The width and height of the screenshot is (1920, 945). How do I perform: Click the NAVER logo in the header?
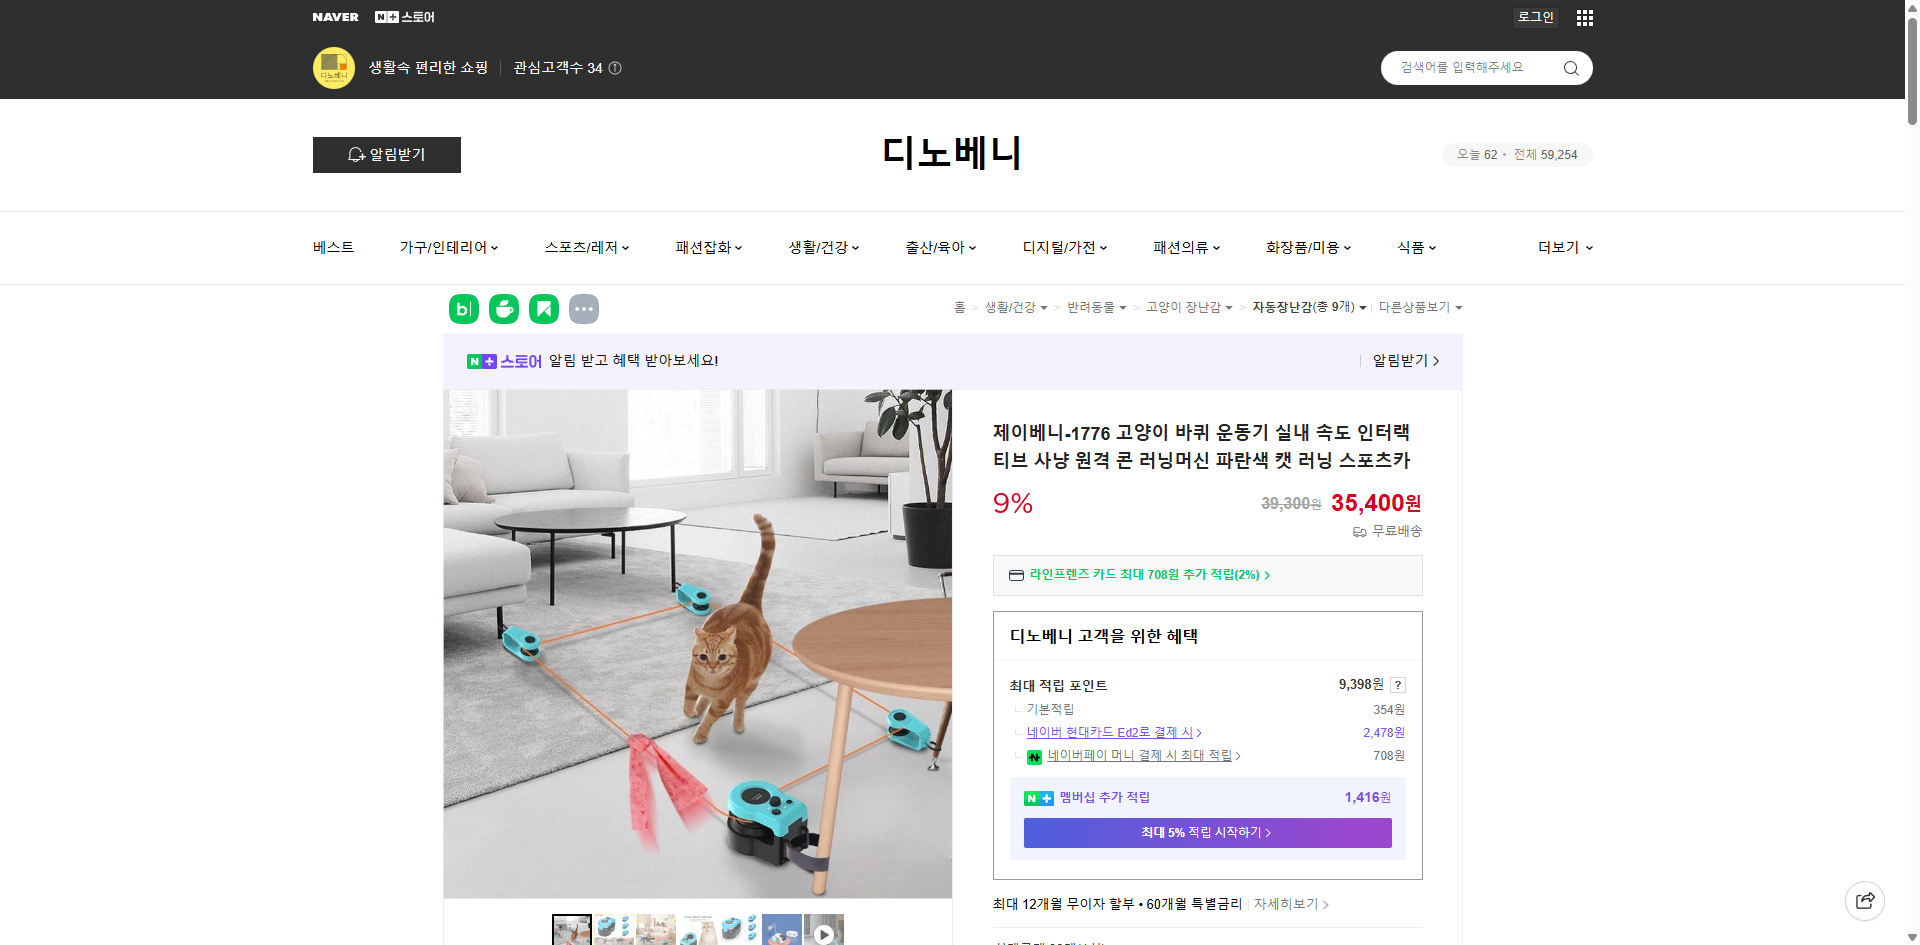[x=336, y=16]
